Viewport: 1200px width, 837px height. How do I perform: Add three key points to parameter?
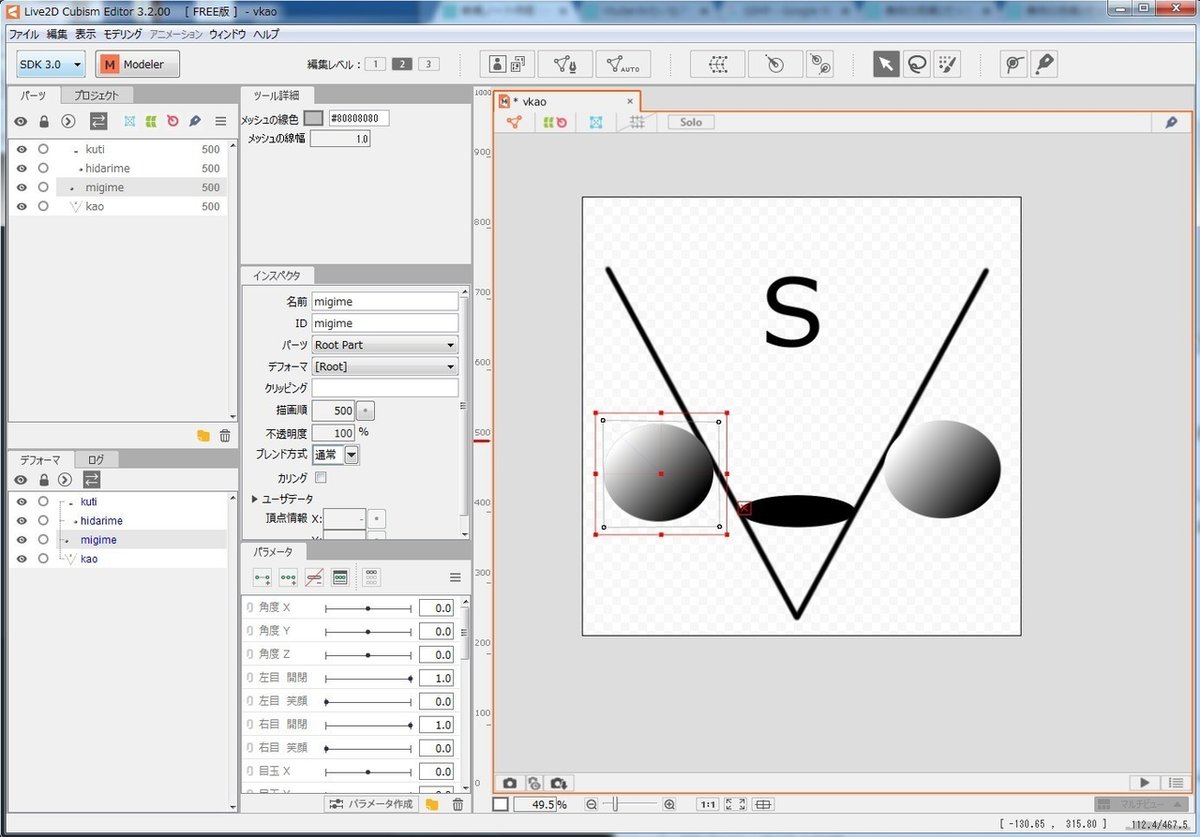tap(288, 578)
